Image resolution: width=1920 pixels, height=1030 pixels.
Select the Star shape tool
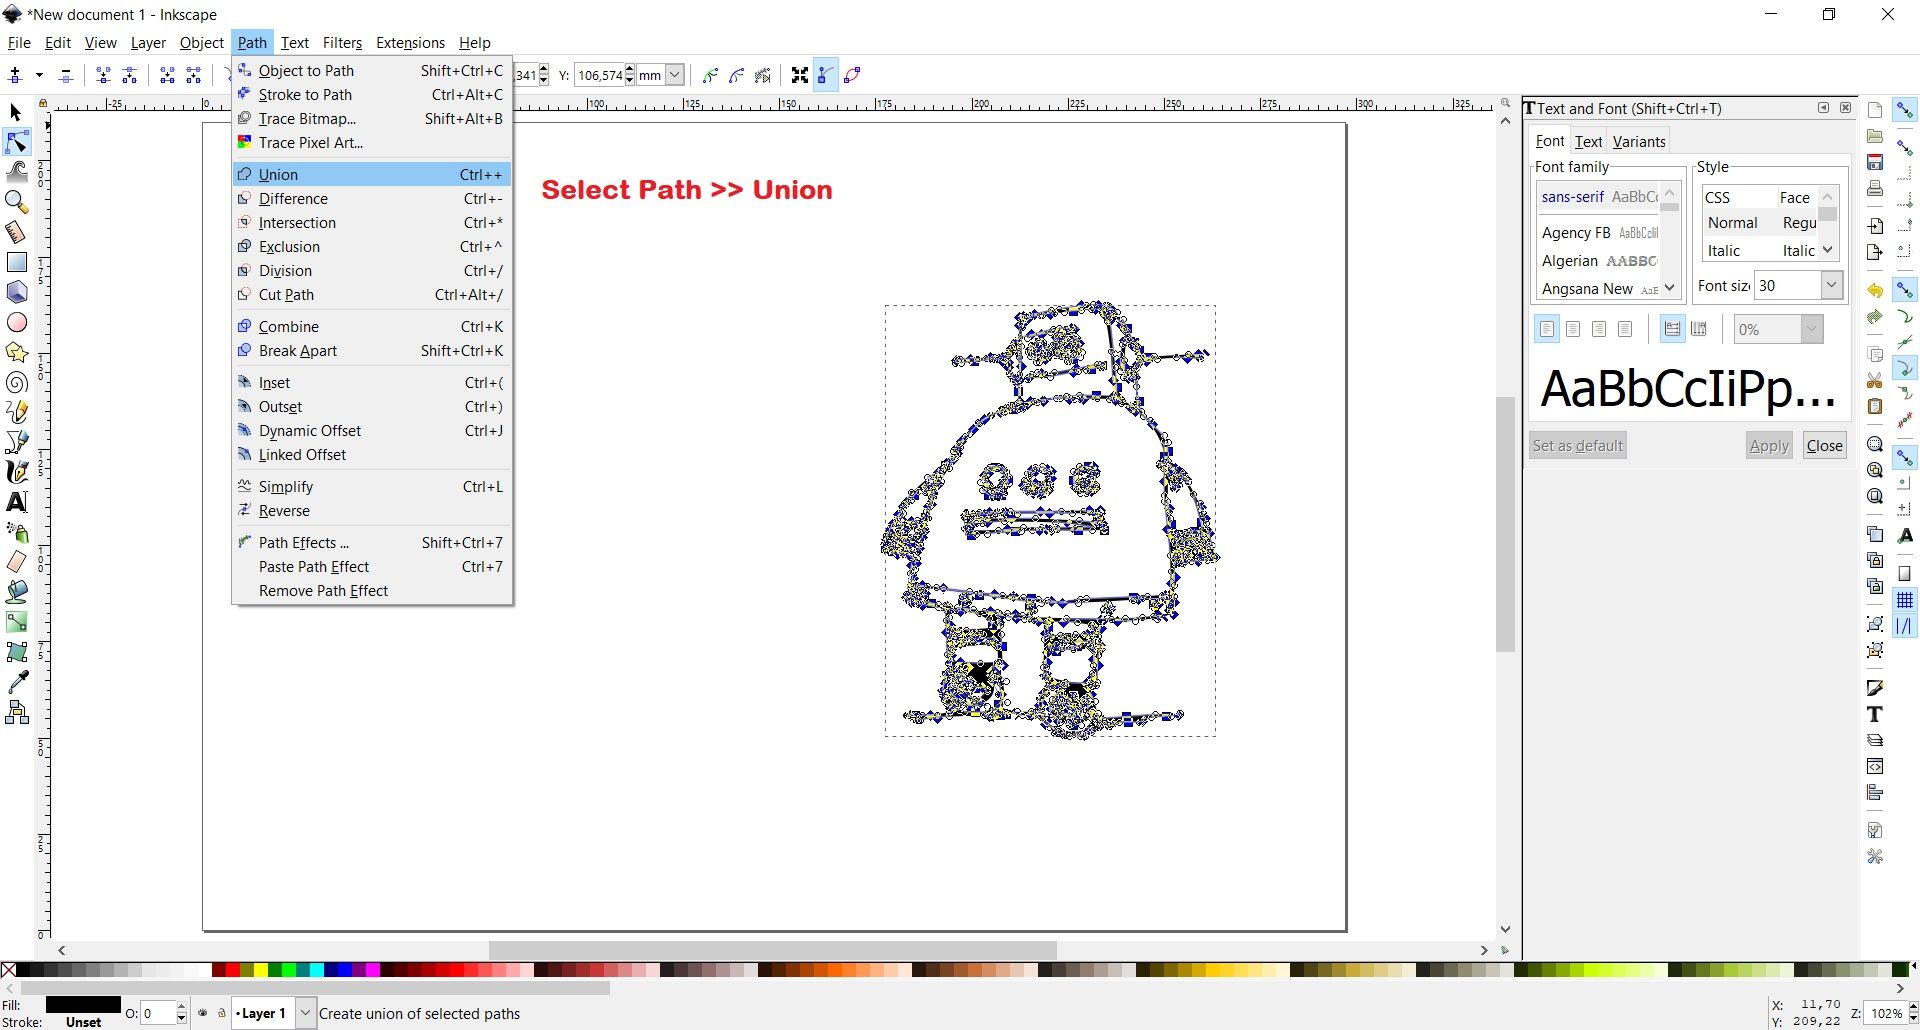16,352
